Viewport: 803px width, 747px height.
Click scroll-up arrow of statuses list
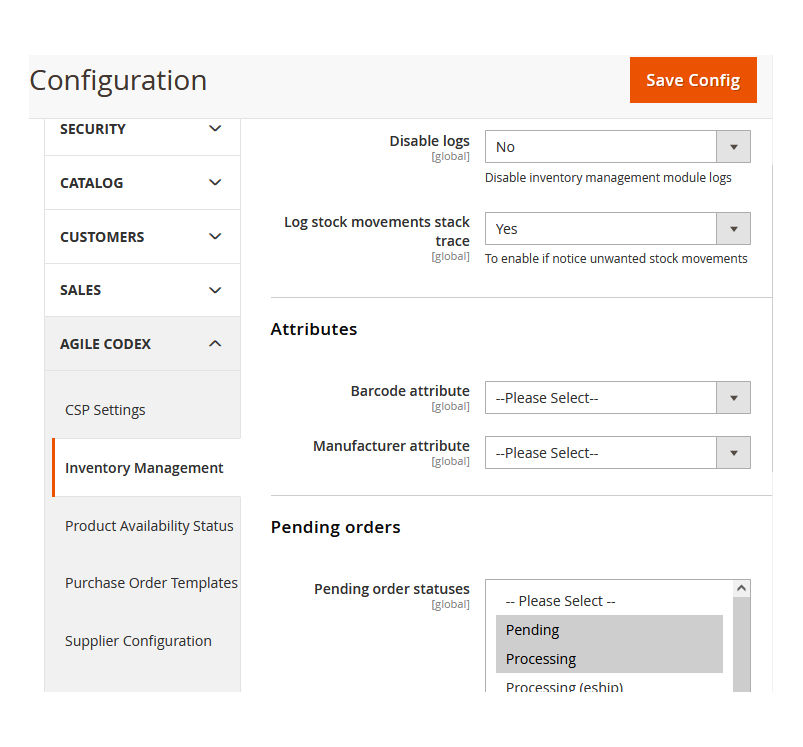click(x=741, y=589)
